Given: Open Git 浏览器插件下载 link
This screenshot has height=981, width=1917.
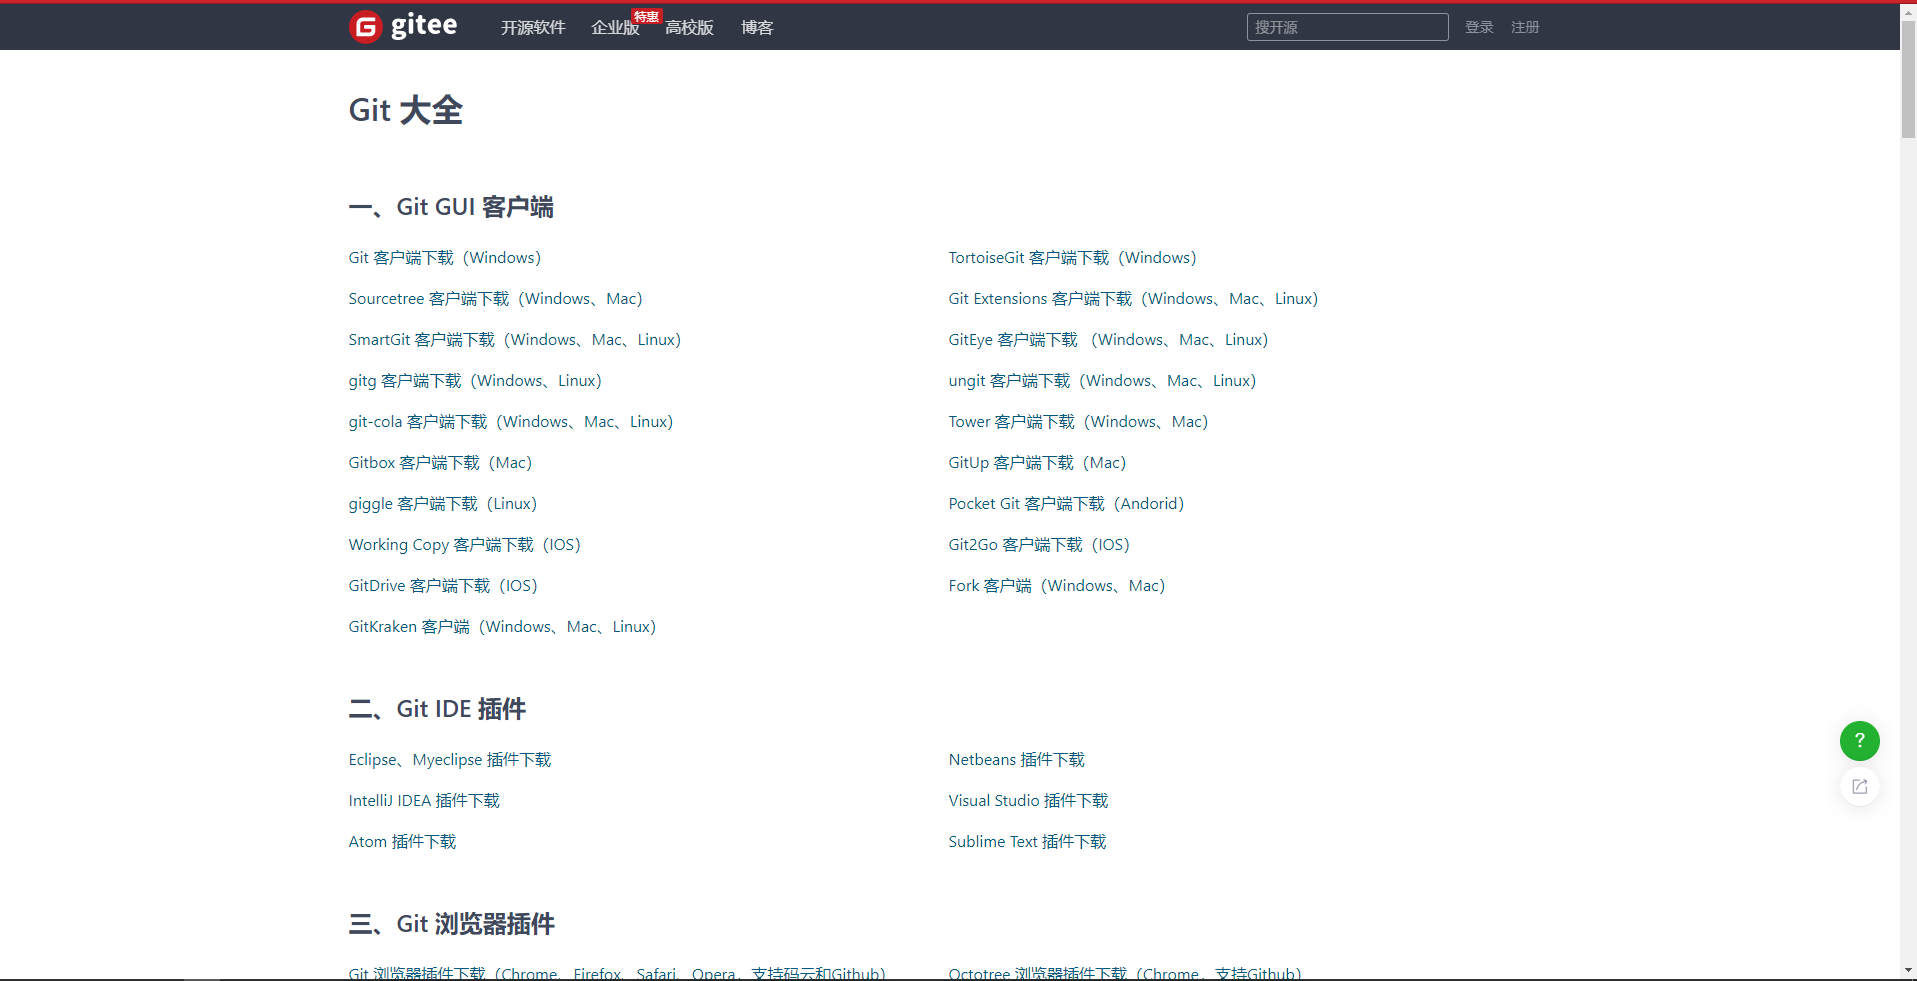Looking at the screenshot, I should (617, 973).
